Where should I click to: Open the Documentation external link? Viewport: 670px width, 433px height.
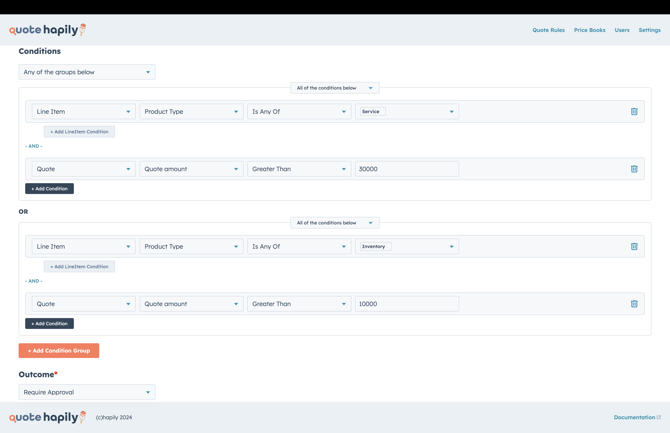point(636,417)
